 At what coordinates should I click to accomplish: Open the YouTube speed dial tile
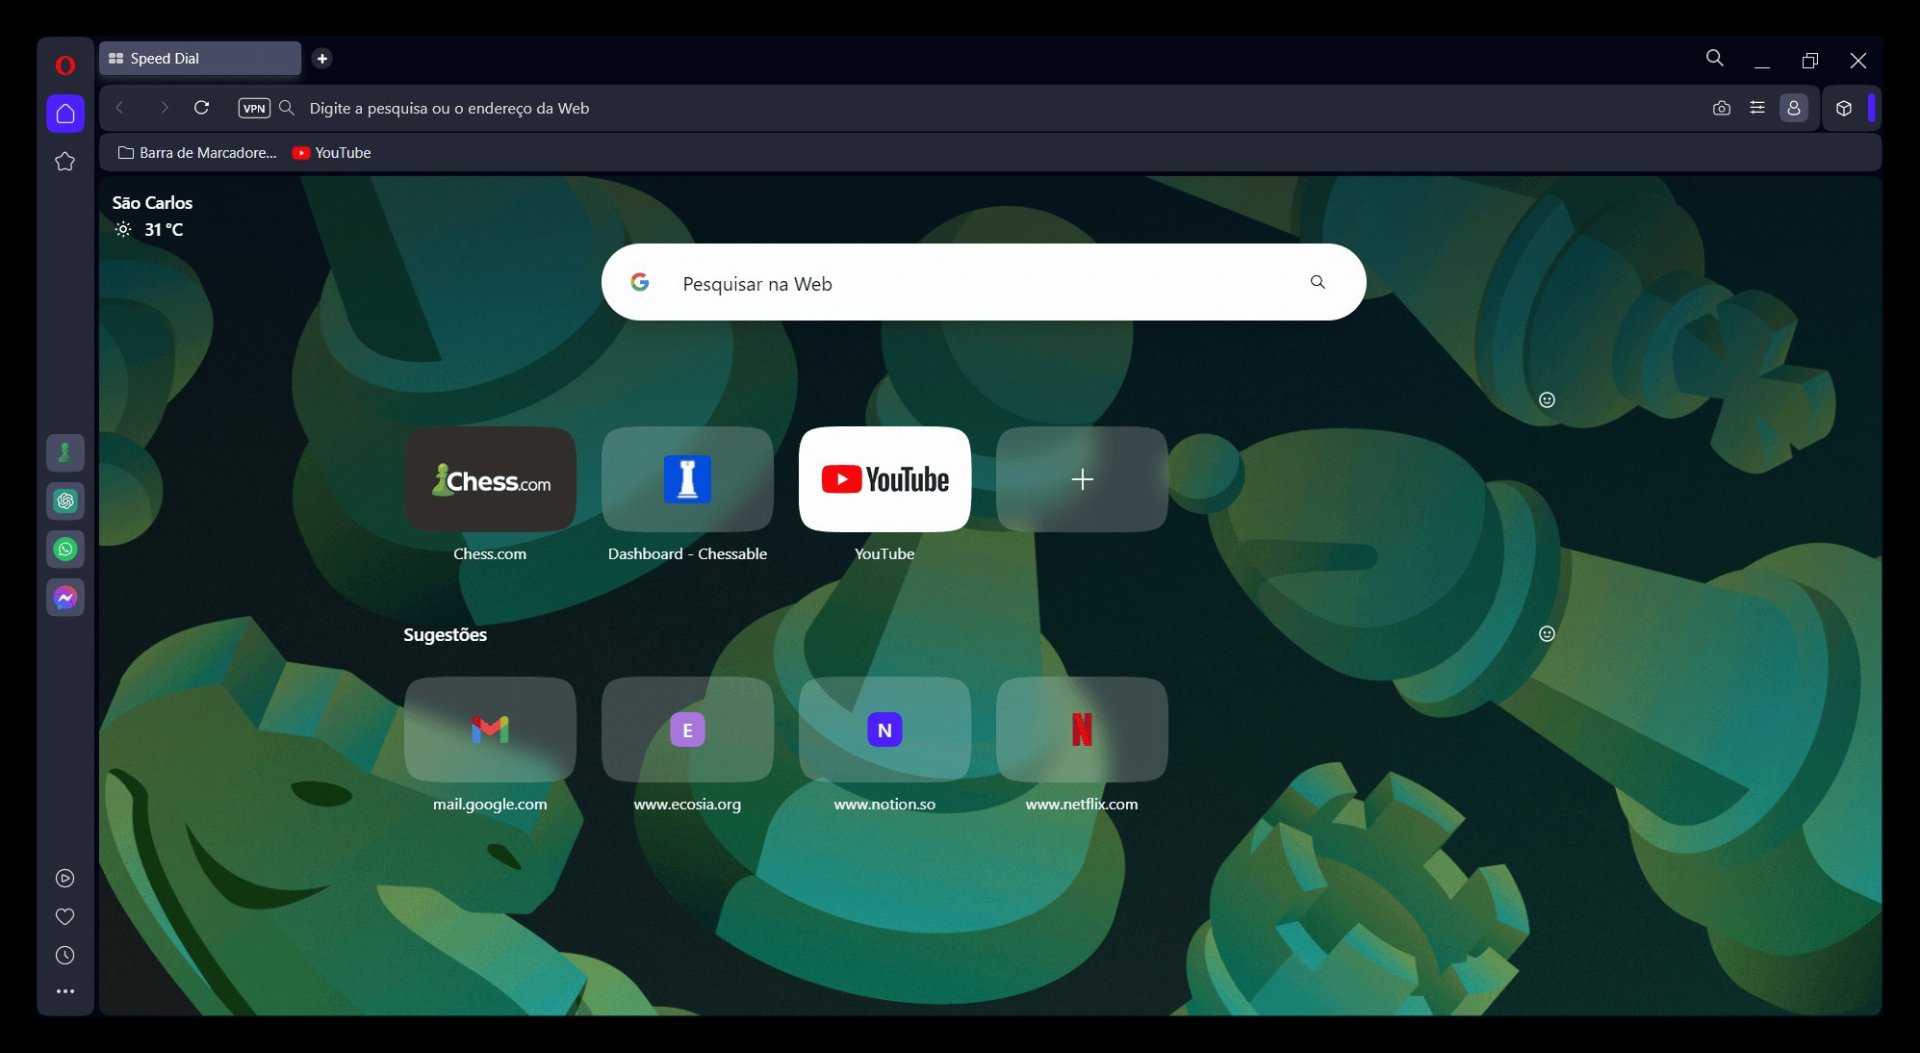click(885, 480)
